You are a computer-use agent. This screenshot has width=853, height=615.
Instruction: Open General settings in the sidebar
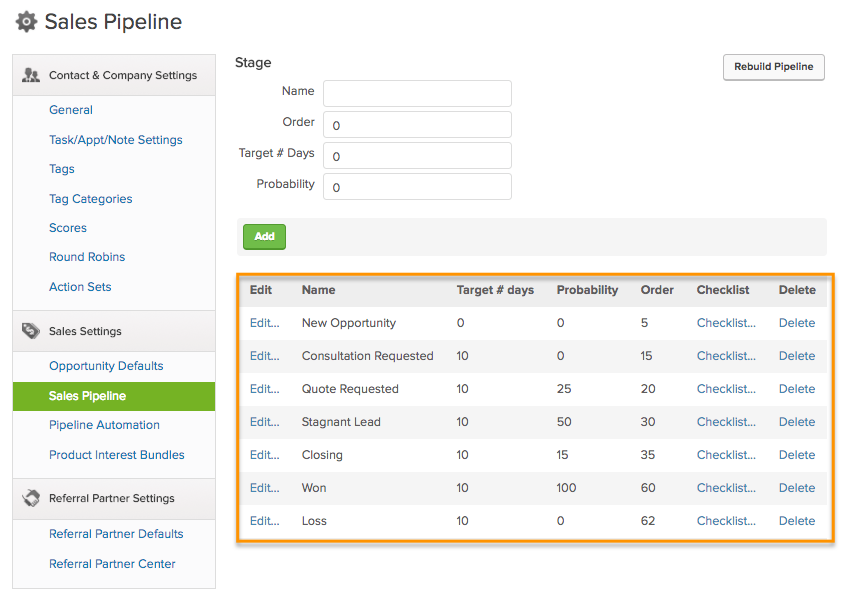tap(70, 109)
